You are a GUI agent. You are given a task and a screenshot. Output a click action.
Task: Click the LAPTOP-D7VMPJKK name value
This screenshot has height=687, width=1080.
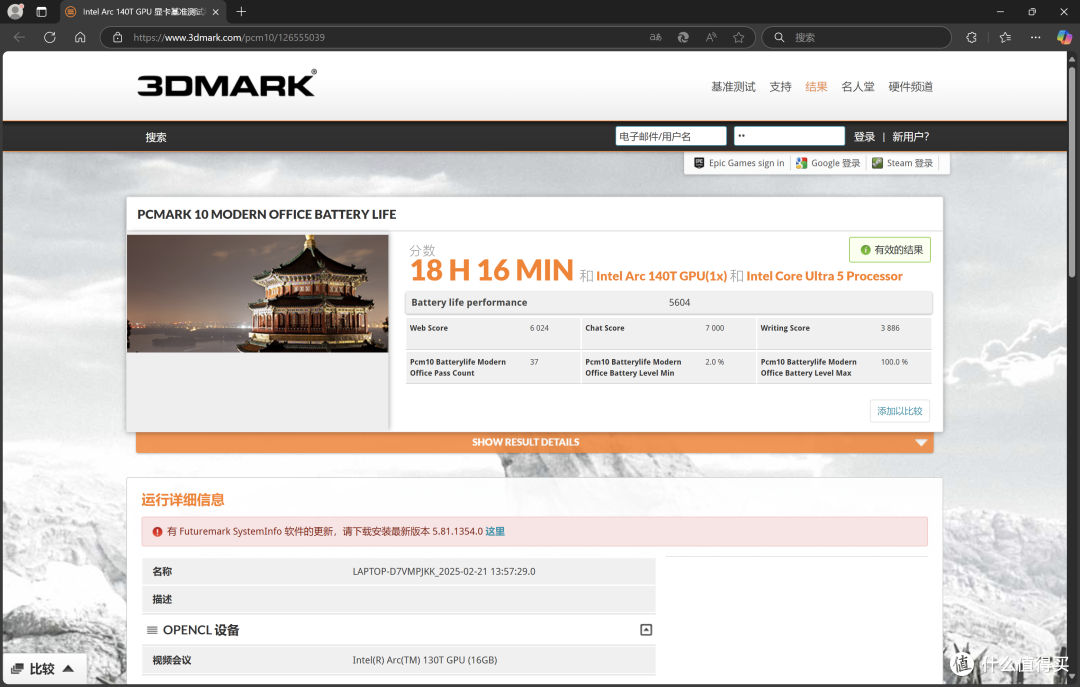coord(444,571)
